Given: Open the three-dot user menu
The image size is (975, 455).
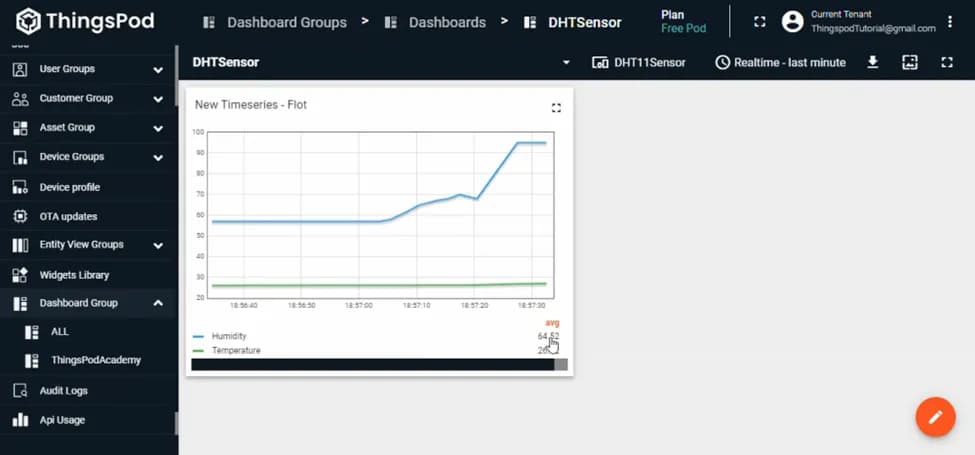Looking at the screenshot, I should (949, 22).
